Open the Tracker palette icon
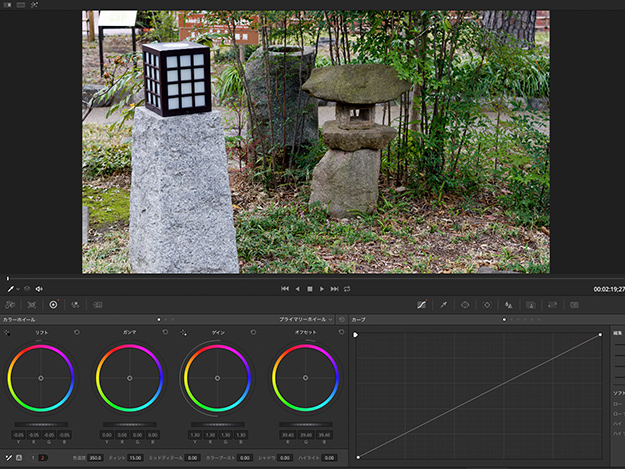The width and height of the screenshot is (625, 469). (x=487, y=304)
